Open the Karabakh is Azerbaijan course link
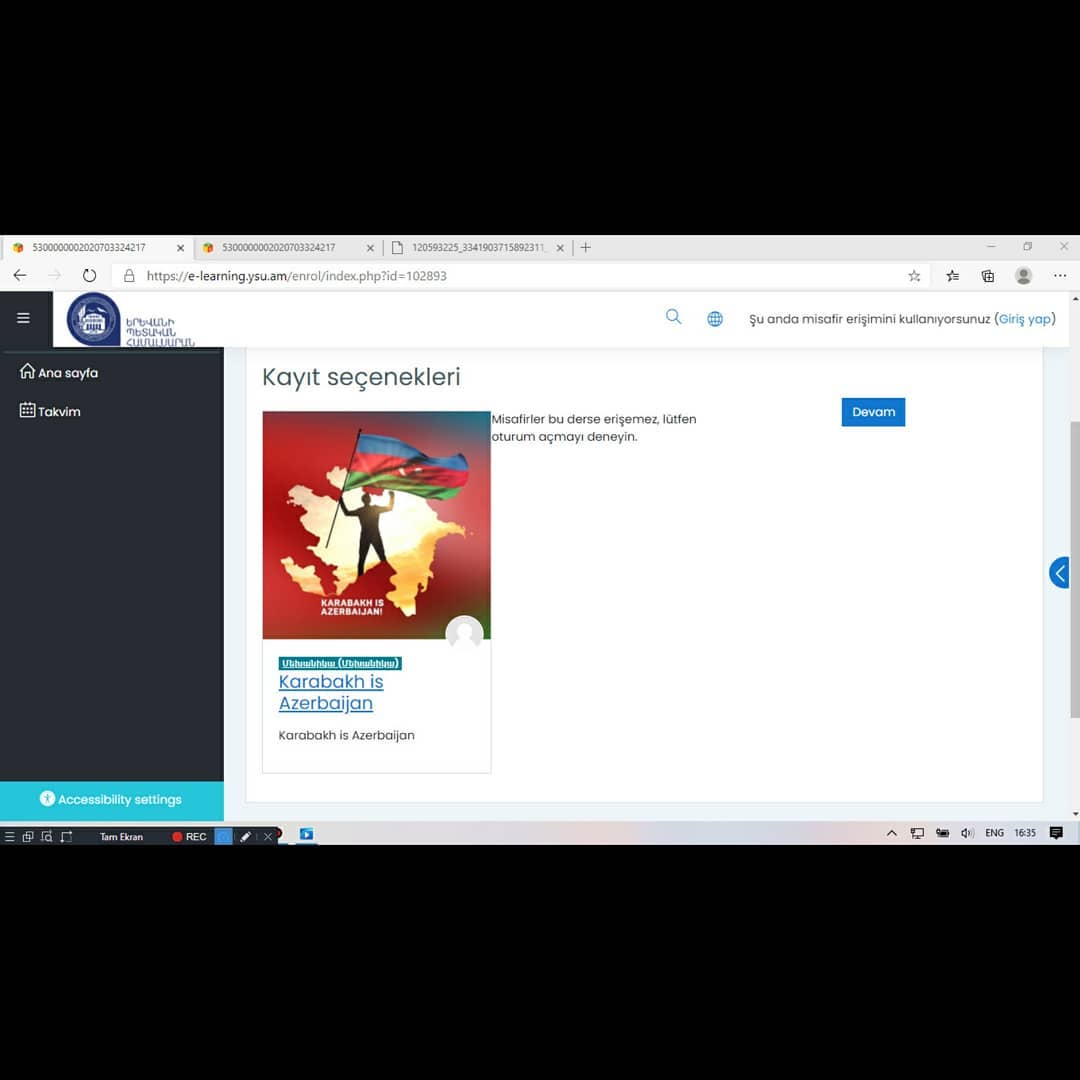1080x1080 pixels. pyautogui.click(x=331, y=692)
